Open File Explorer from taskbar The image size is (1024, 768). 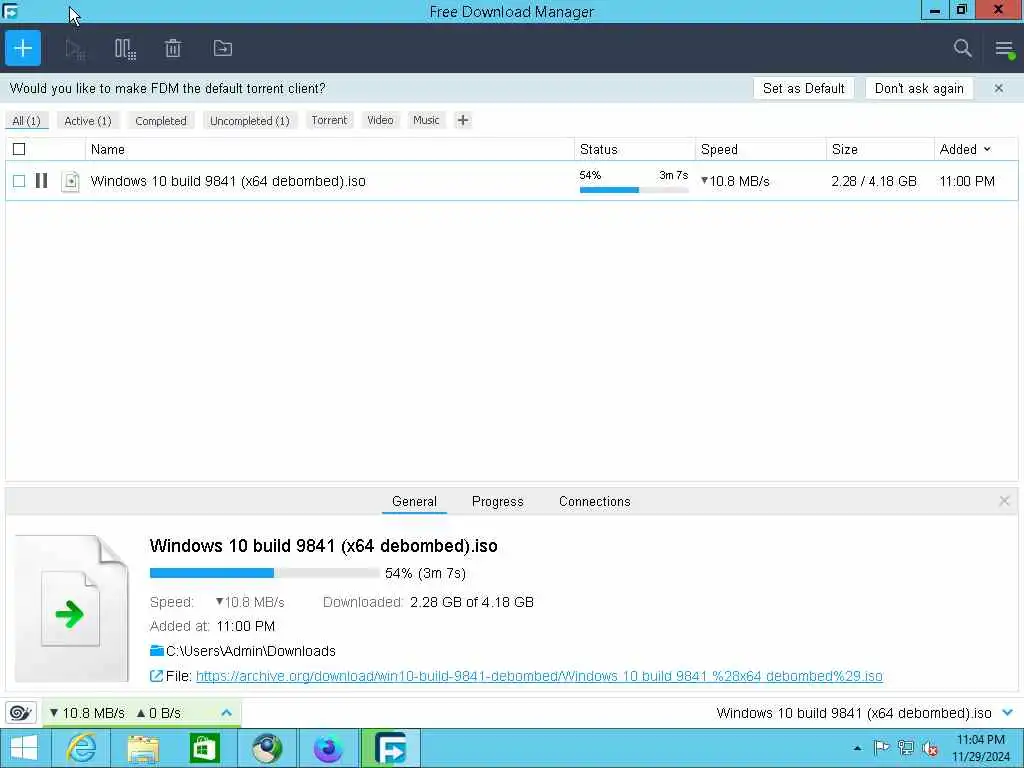143,748
